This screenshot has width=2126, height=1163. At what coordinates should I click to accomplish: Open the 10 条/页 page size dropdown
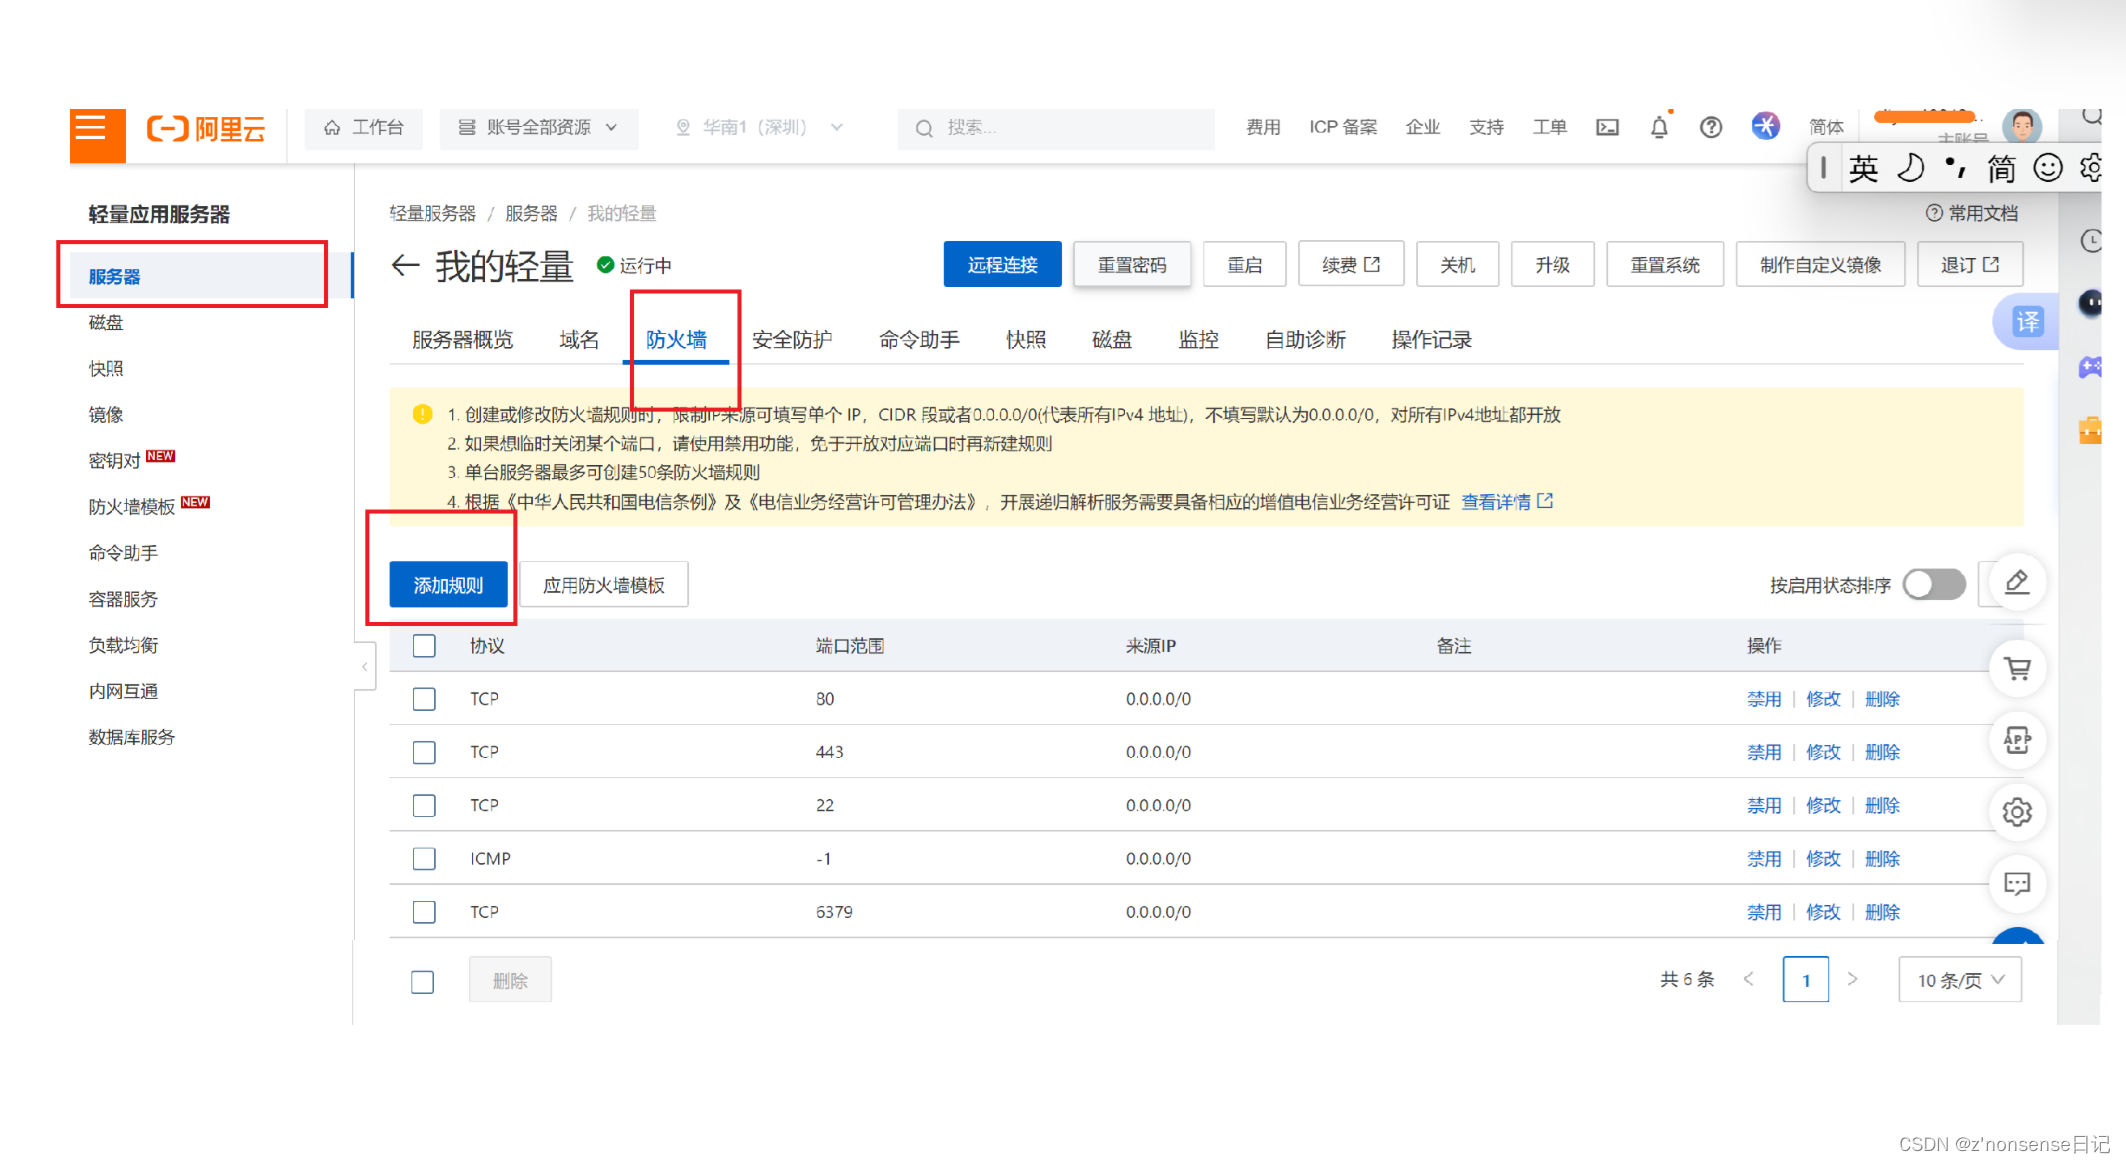pyautogui.click(x=1959, y=980)
